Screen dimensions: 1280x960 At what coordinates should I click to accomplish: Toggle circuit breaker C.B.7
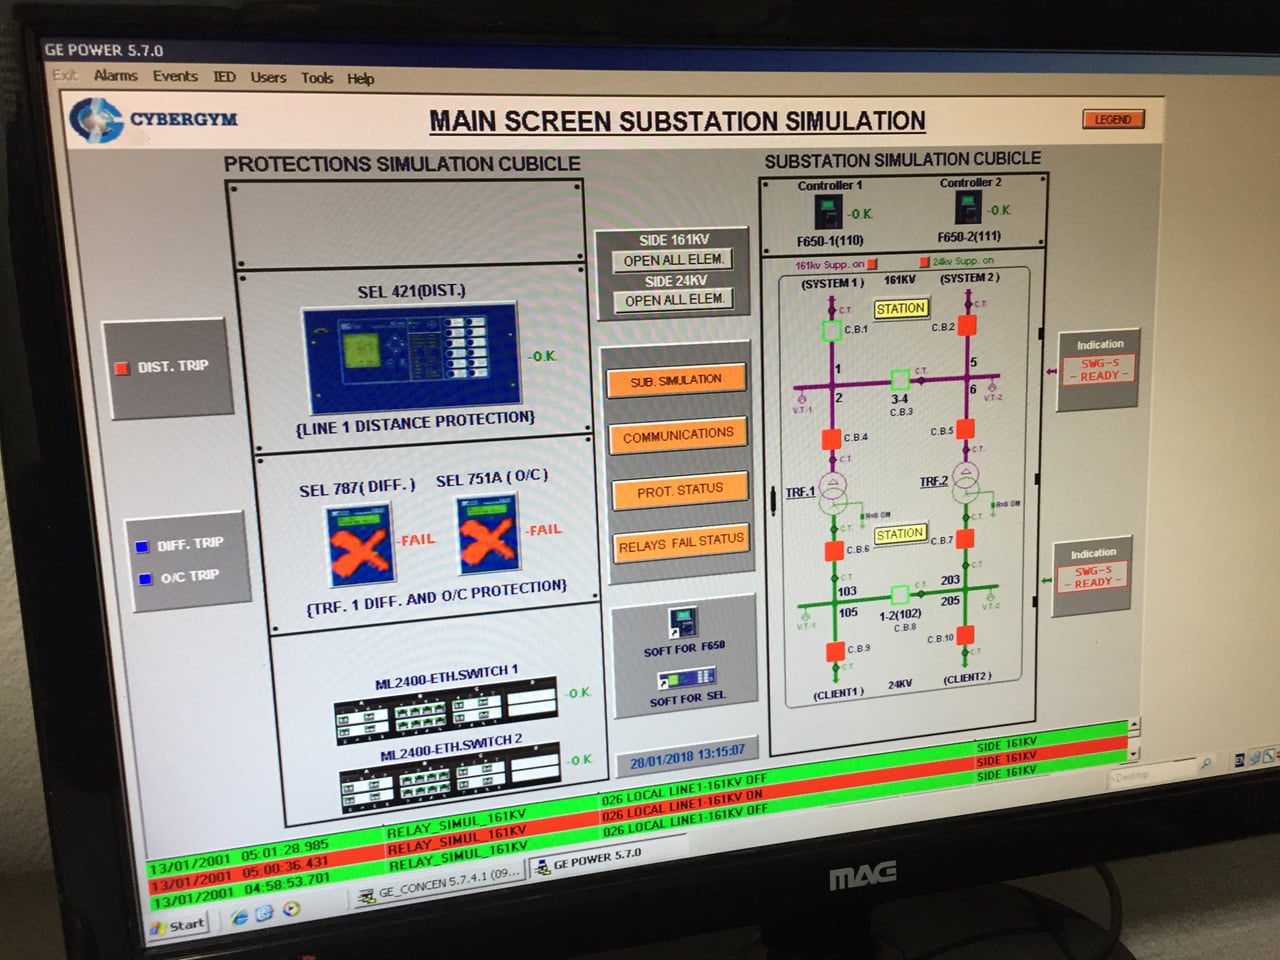[x=964, y=539]
